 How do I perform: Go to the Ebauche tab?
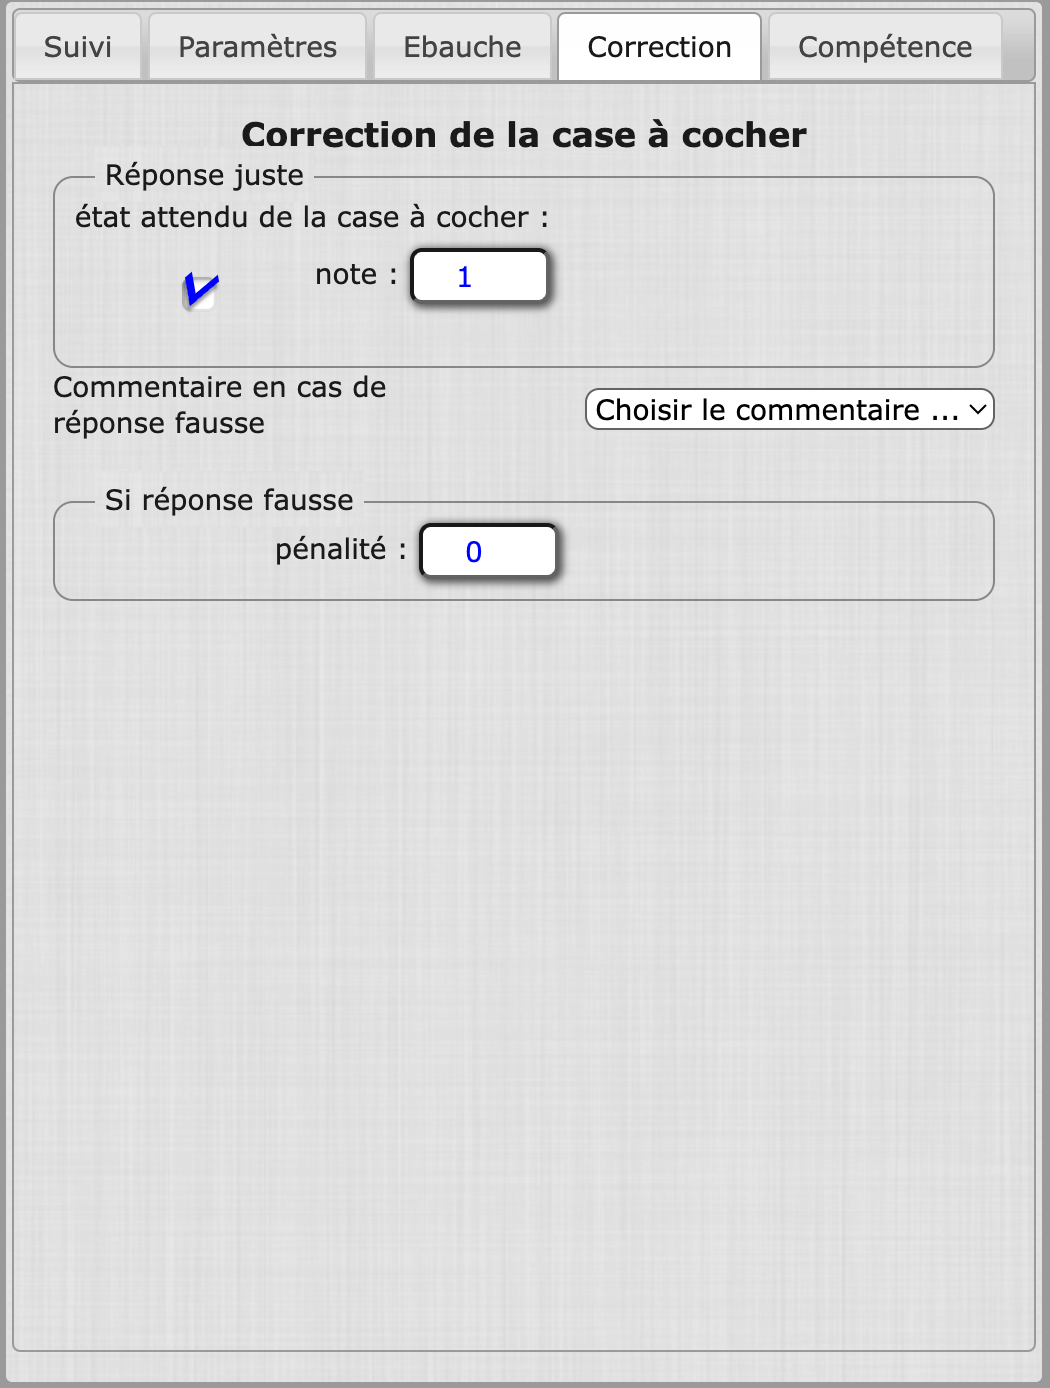point(462,47)
